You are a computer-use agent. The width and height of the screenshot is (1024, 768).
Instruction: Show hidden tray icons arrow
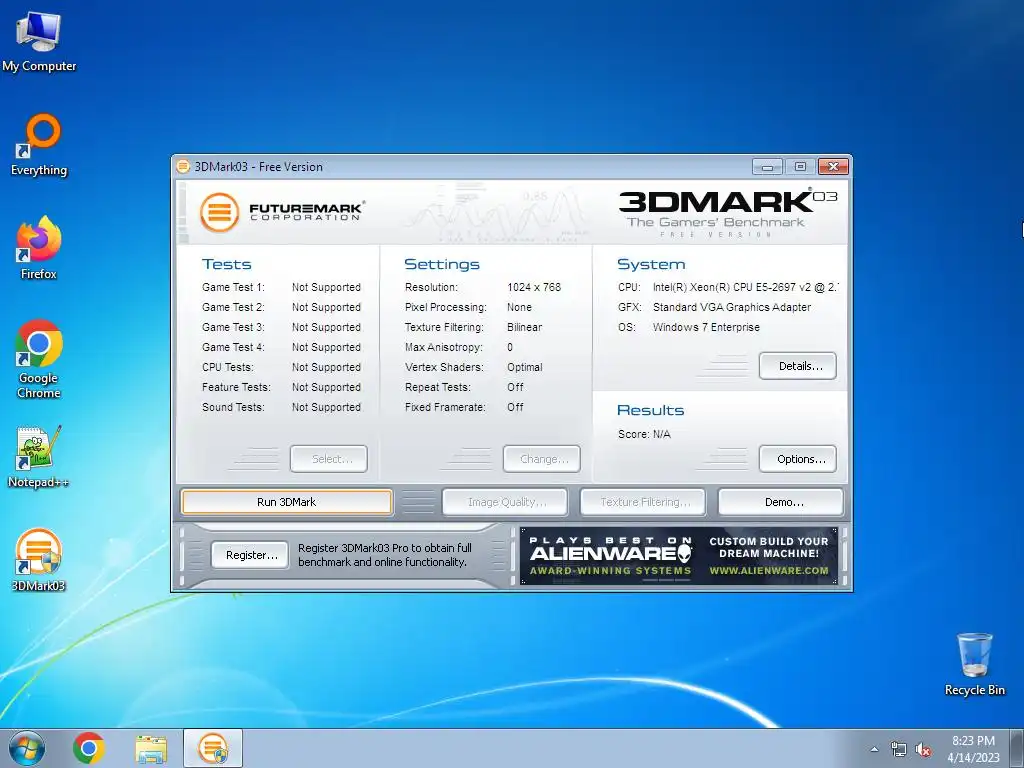pyautogui.click(x=874, y=749)
